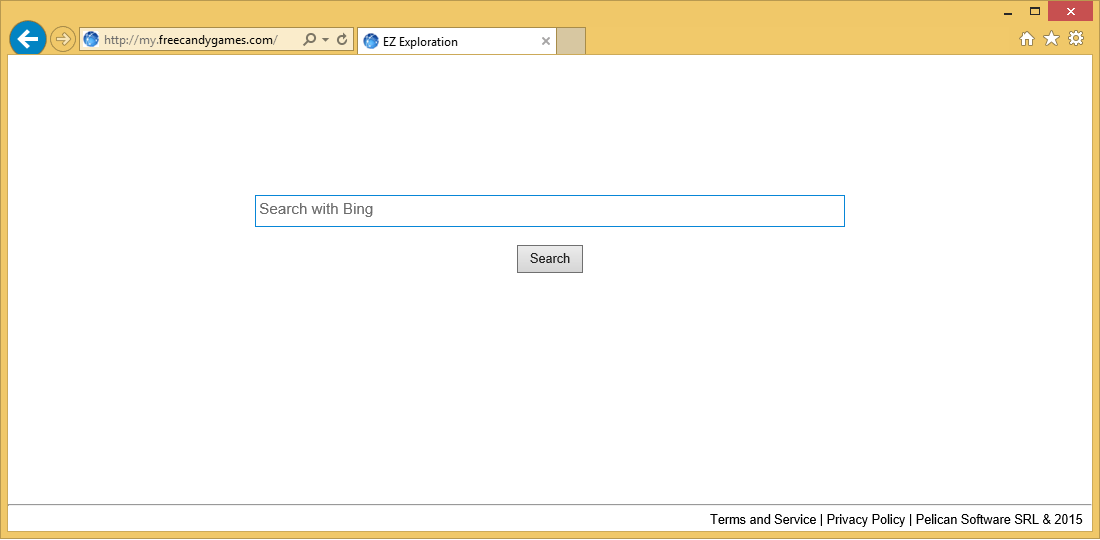
Task: Click the address bar site globe icon
Action: tap(91, 40)
